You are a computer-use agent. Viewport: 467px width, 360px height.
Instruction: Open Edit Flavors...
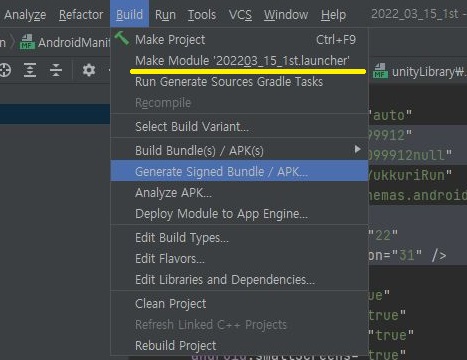point(239,259)
